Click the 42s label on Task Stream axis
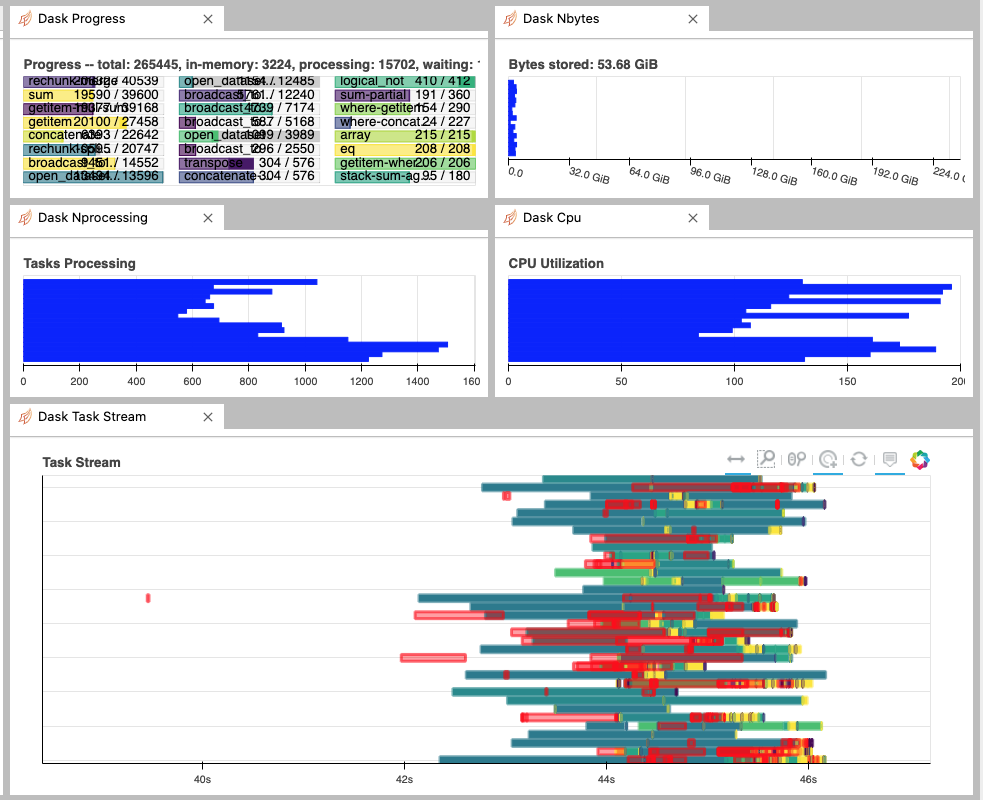983x800 pixels. coord(404,779)
